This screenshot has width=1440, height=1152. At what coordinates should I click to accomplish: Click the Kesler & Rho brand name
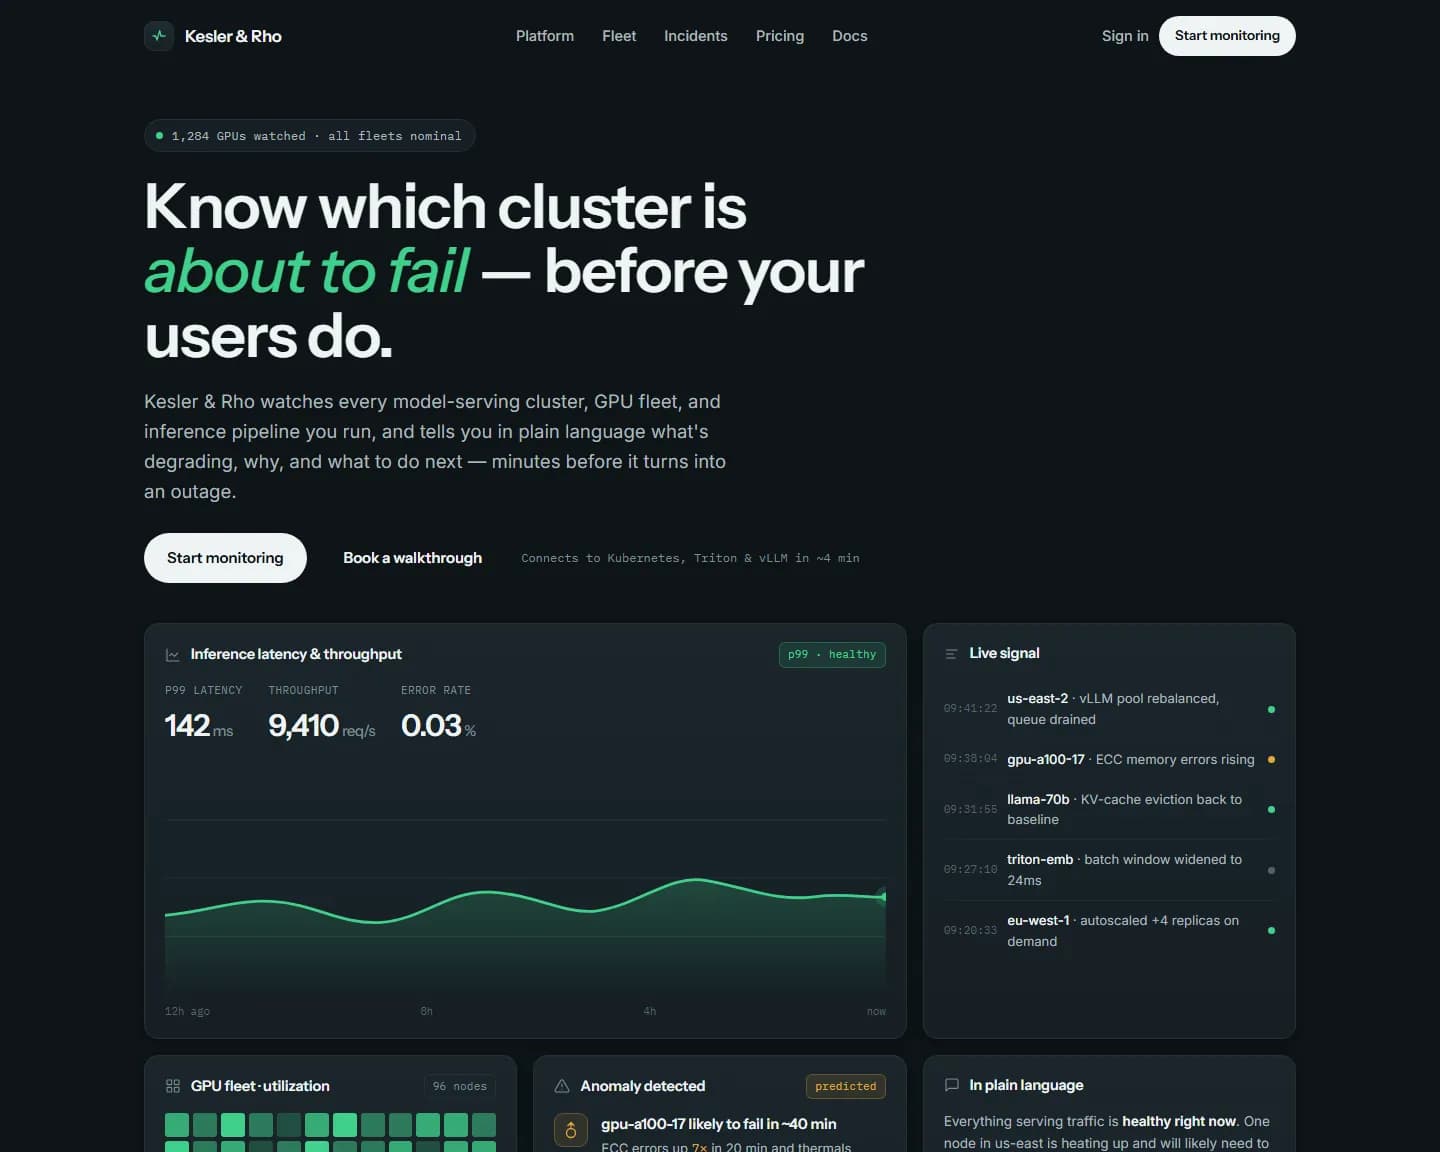coord(233,36)
